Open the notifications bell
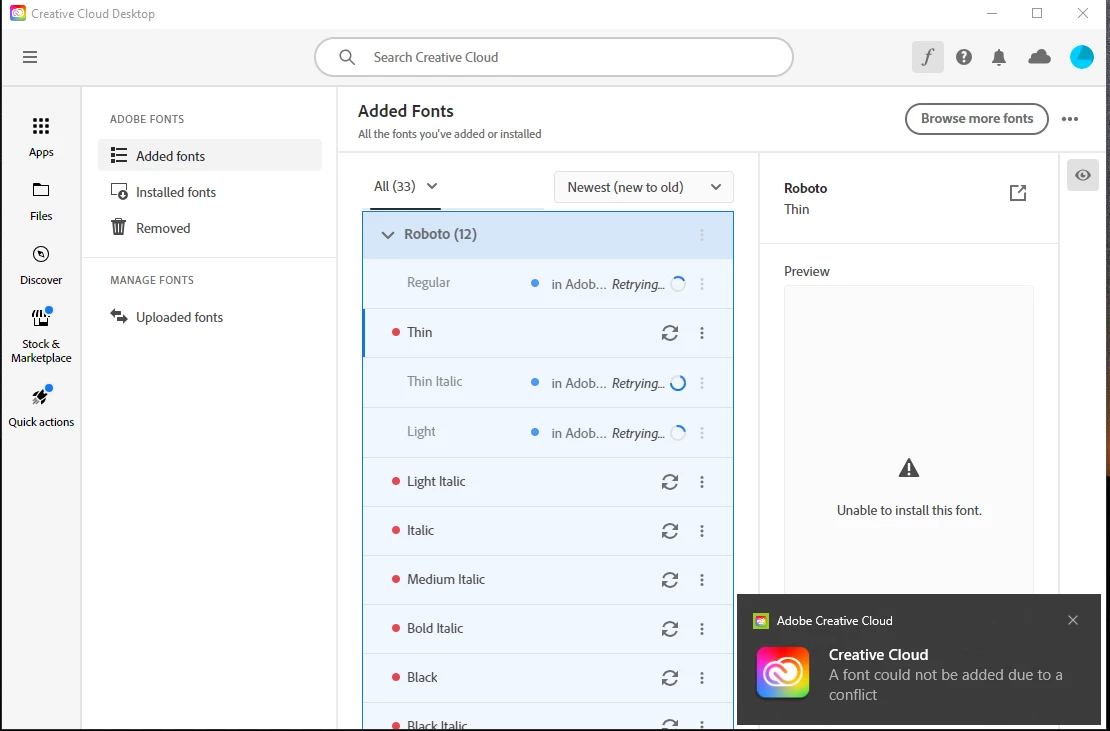 (999, 57)
